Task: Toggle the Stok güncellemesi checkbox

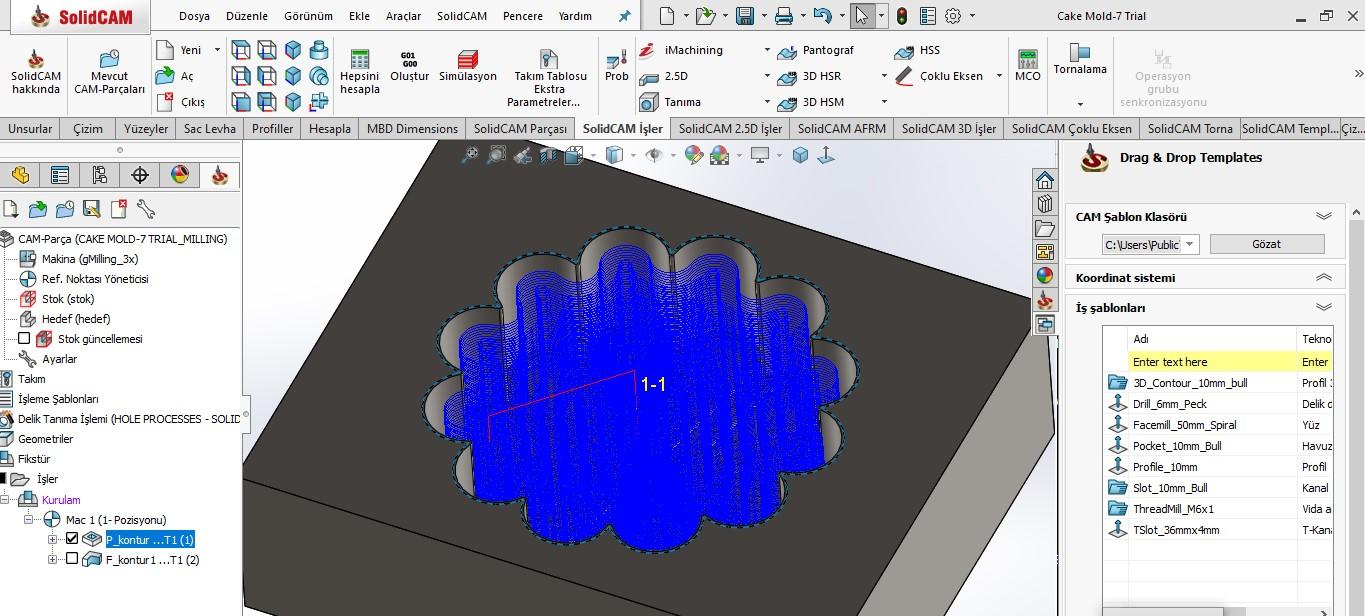Action: tap(25, 339)
